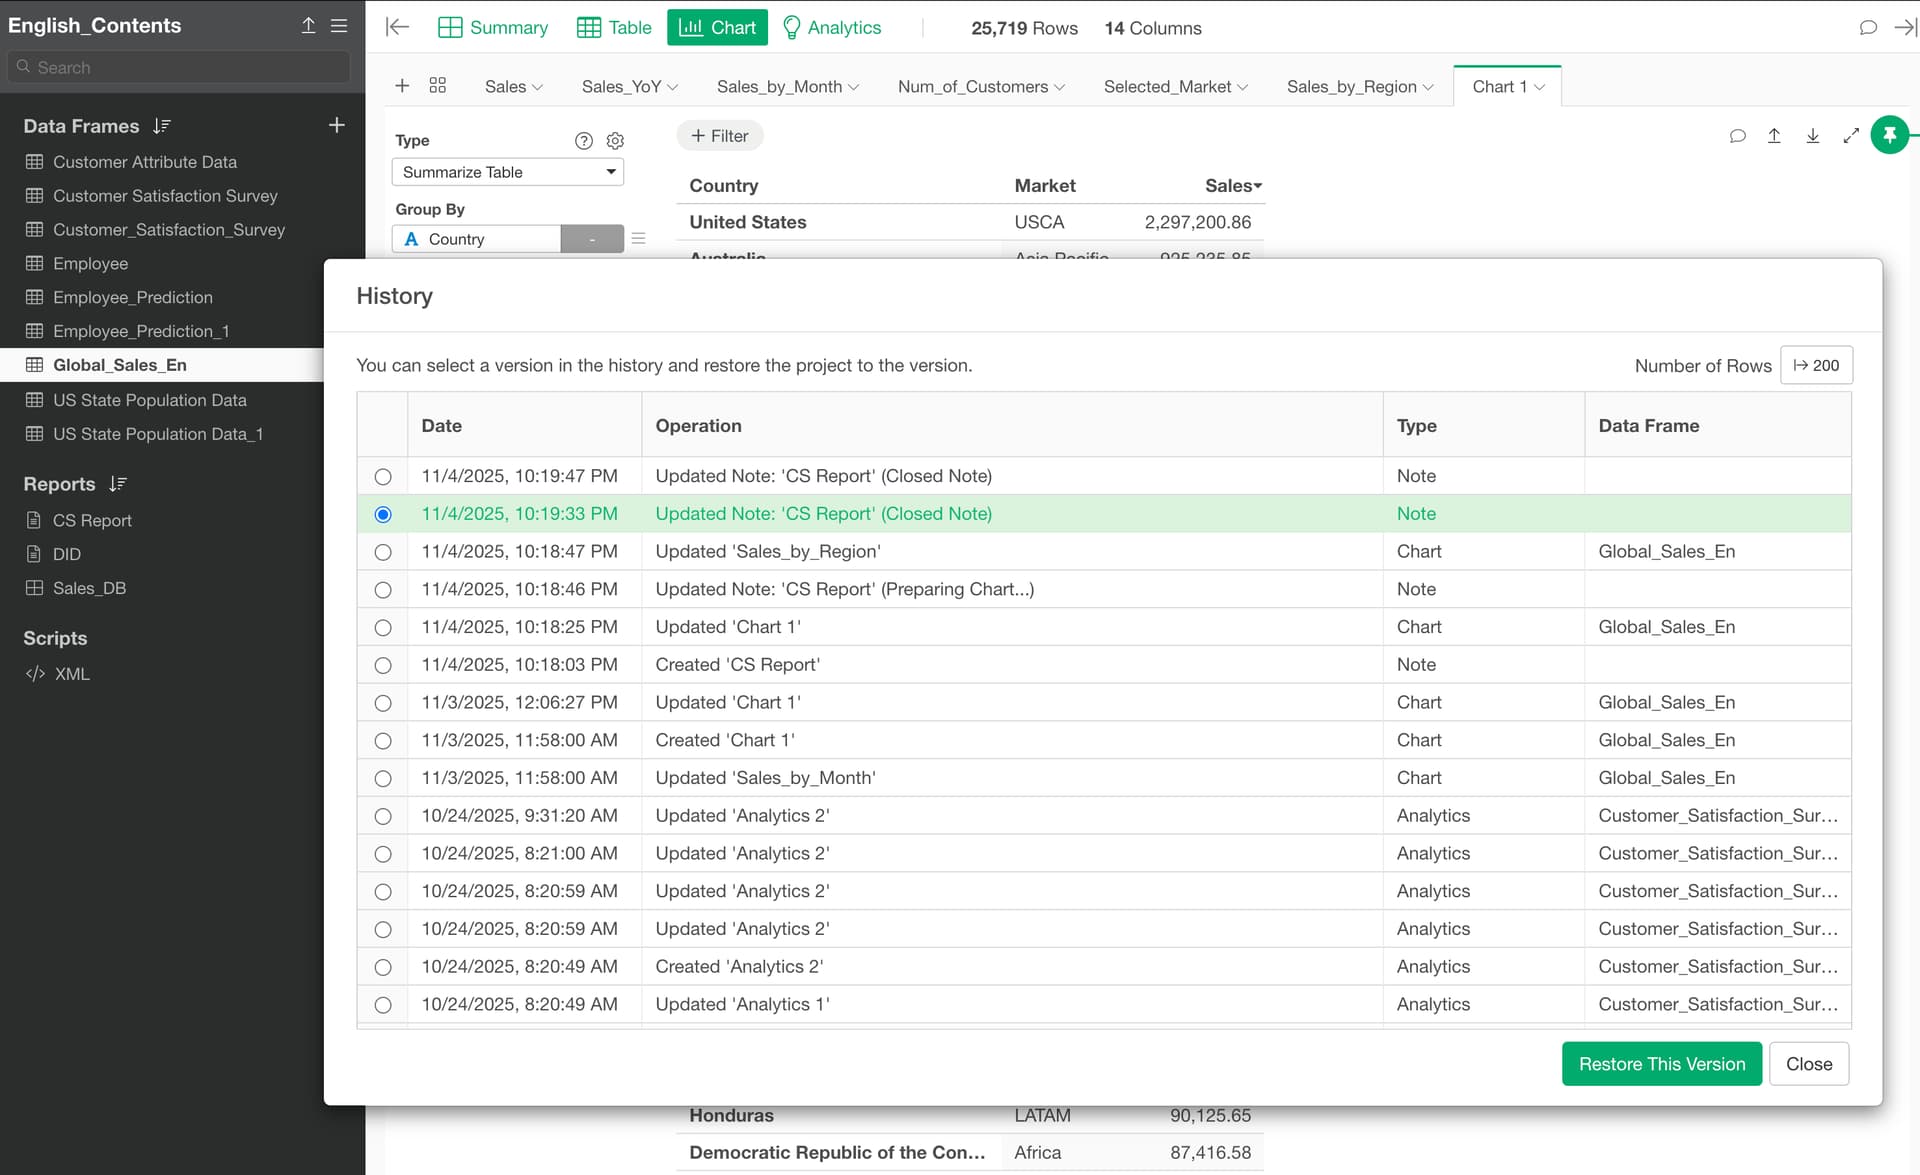Image resolution: width=1920 pixels, height=1175 pixels.
Task: Select the Created 'CS Report' version radio
Action: coord(383,665)
